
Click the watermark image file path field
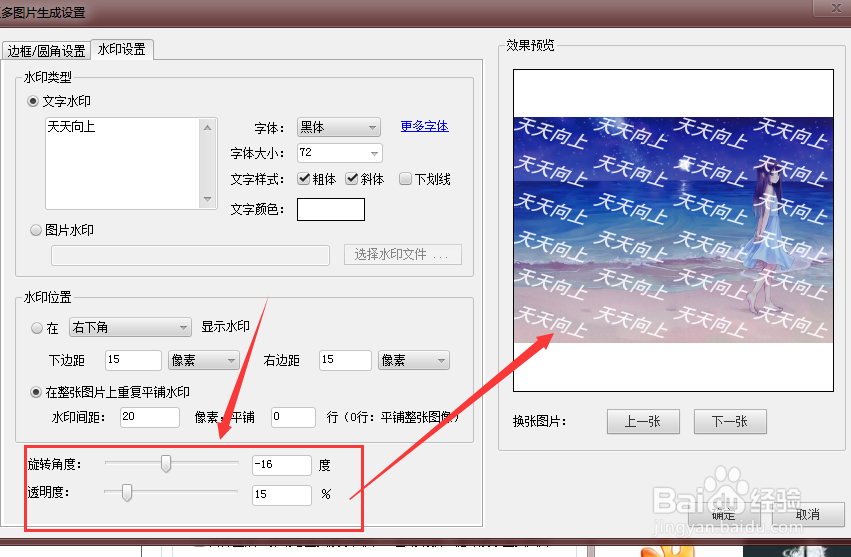pos(190,255)
